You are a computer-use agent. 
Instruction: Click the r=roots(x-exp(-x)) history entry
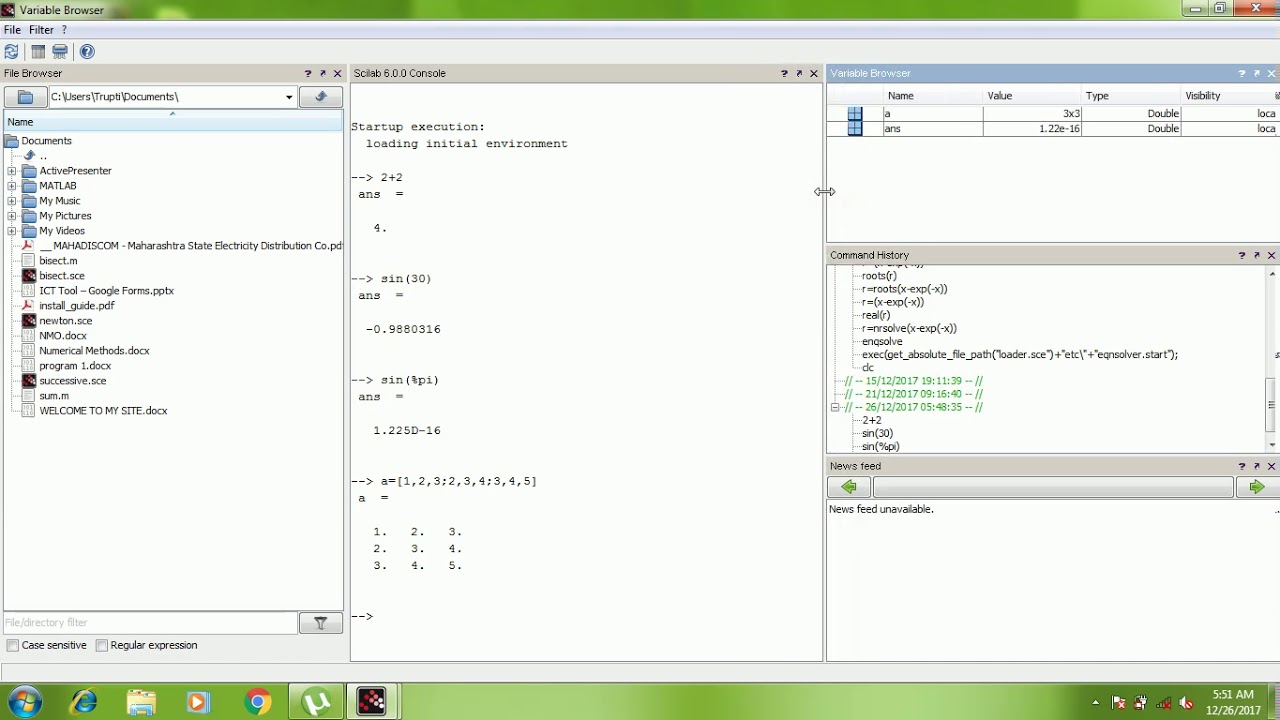click(x=905, y=289)
